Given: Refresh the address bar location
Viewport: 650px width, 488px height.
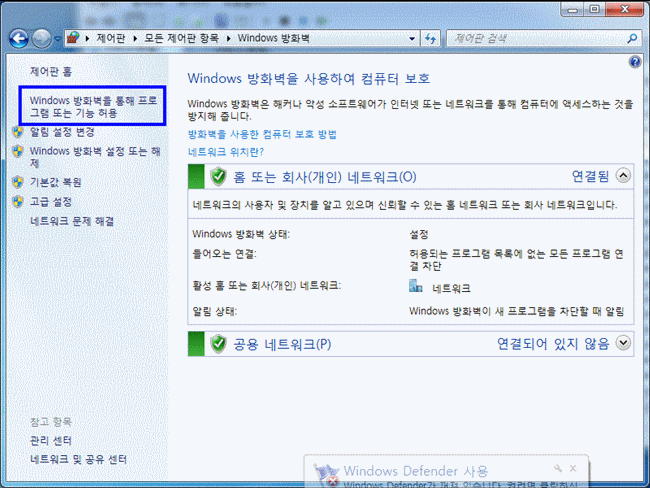Looking at the screenshot, I should tap(430, 39).
